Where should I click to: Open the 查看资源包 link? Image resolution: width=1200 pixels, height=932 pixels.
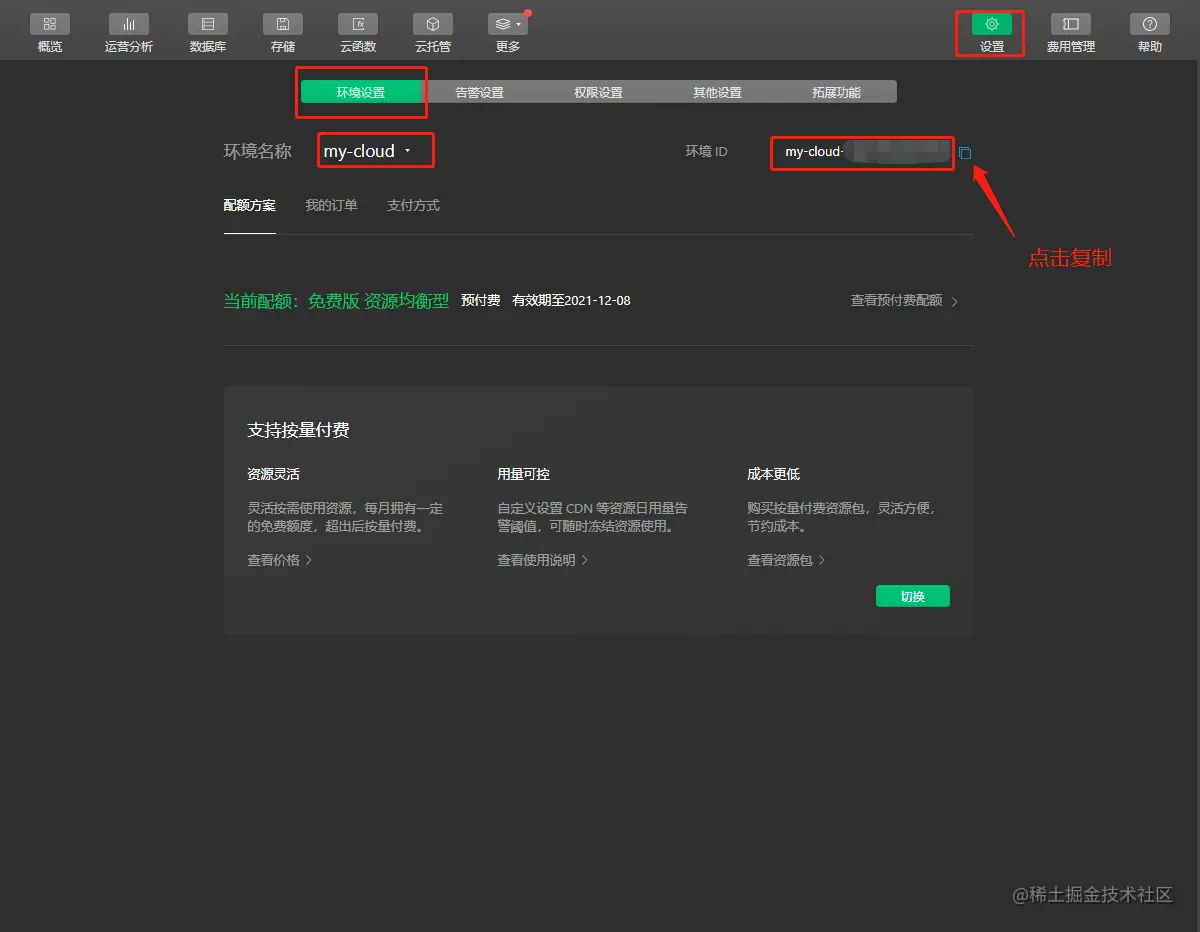click(786, 560)
